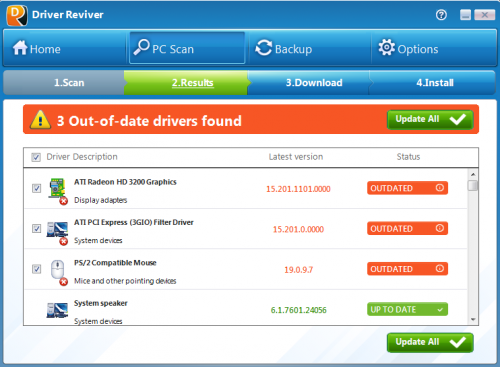Image resolution: width=500 pixels, height=367 pixels.
Task: Uncheck the ATI Radeon HD 3200 Graphics checkbox
Action: click(x=36, y=188)
